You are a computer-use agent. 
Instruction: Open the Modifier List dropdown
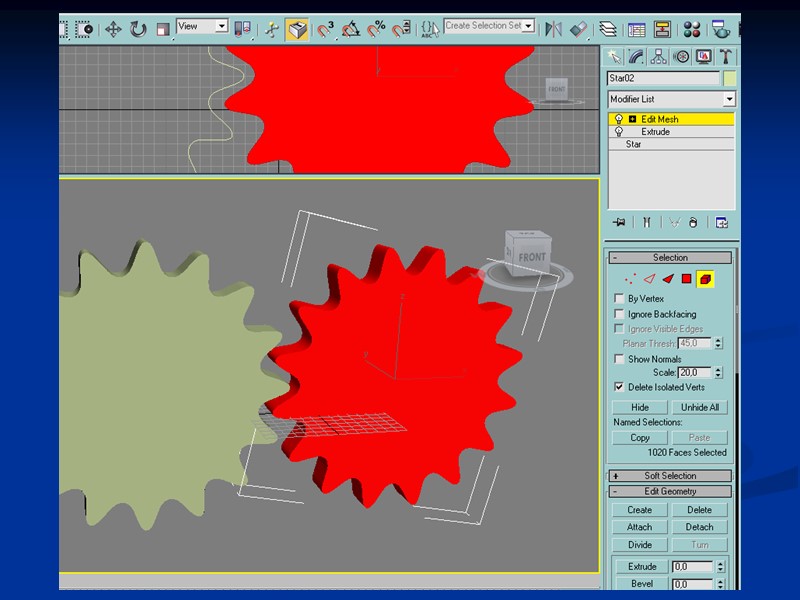[729, 99]
